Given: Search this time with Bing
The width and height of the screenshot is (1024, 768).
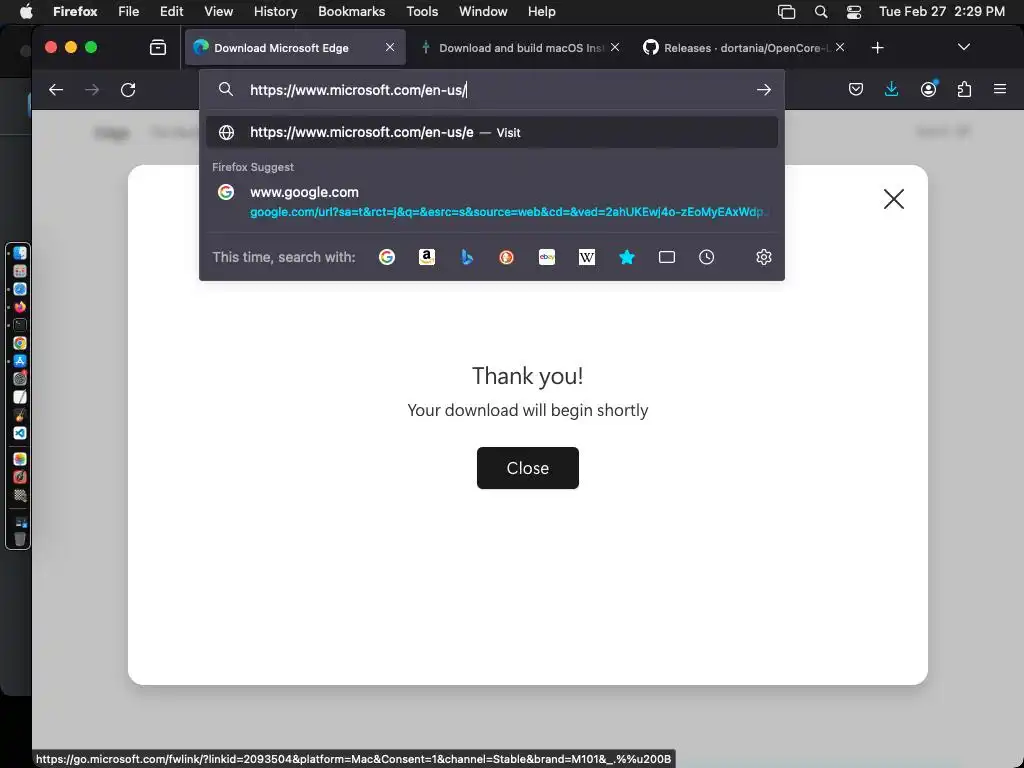Looking at the screenshot, I should [466, 257].
